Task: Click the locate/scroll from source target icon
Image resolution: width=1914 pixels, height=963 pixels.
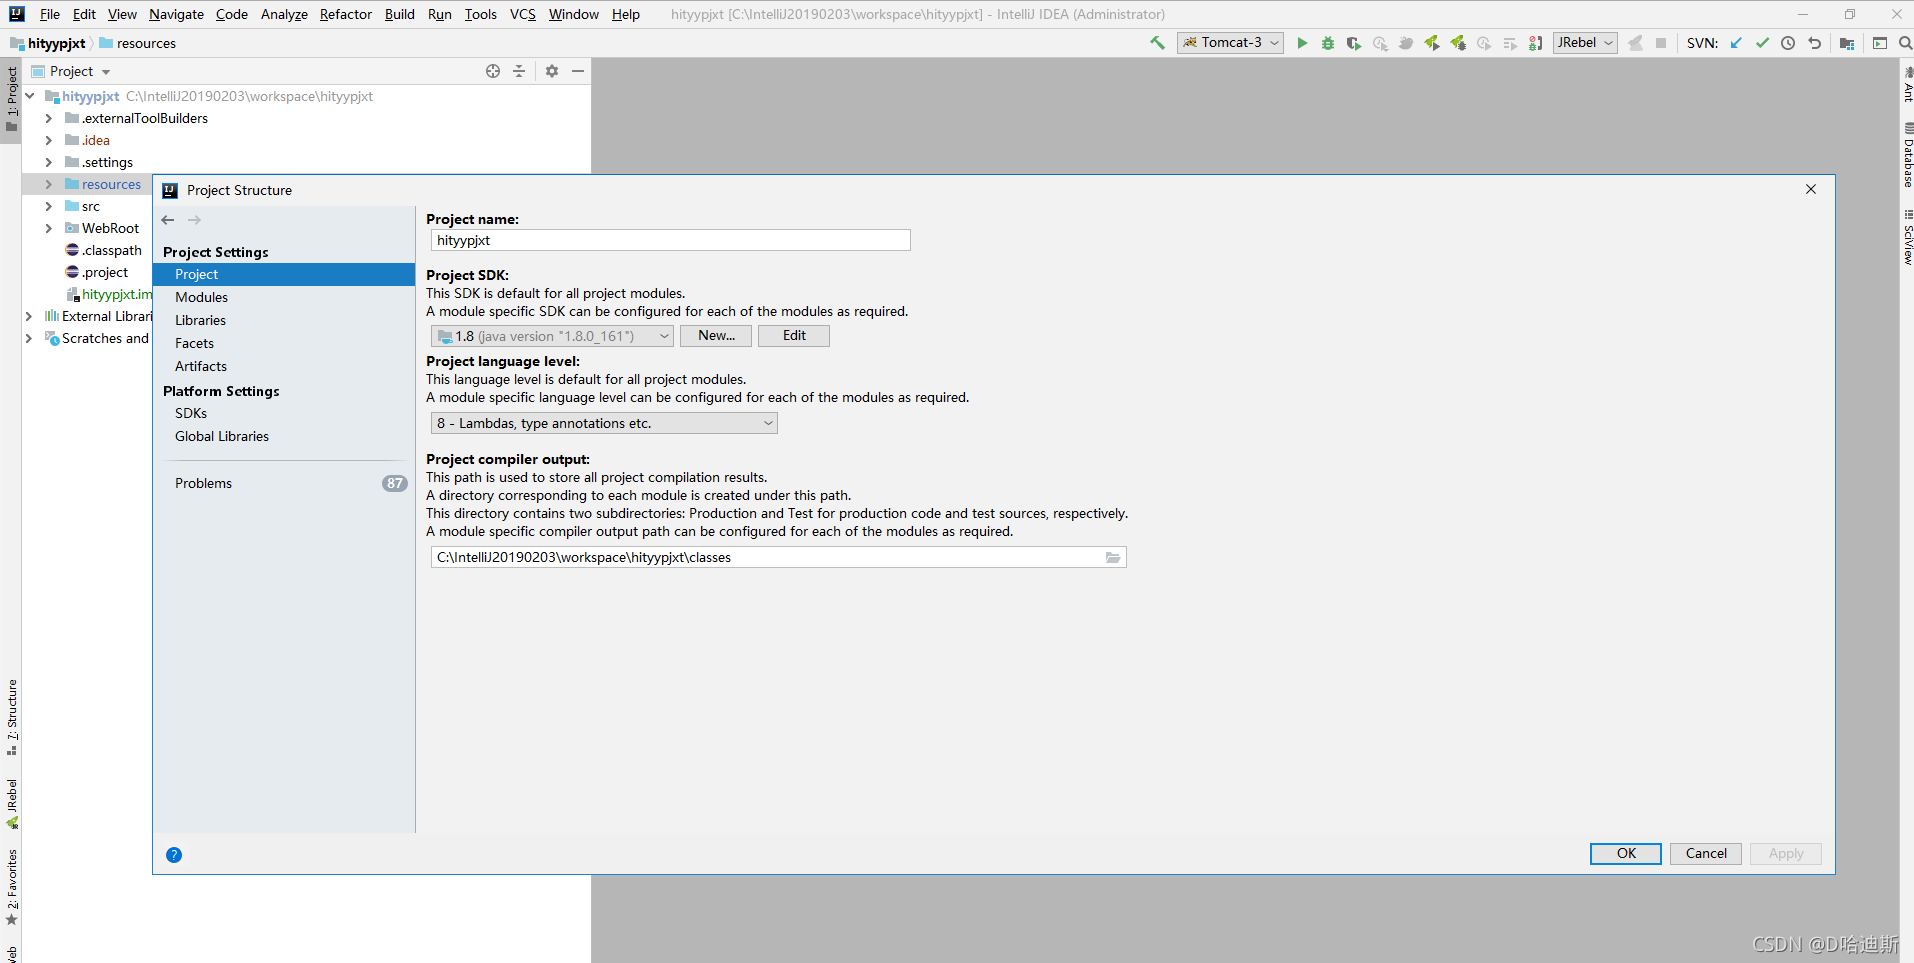Action: click(x=493, y=71)
